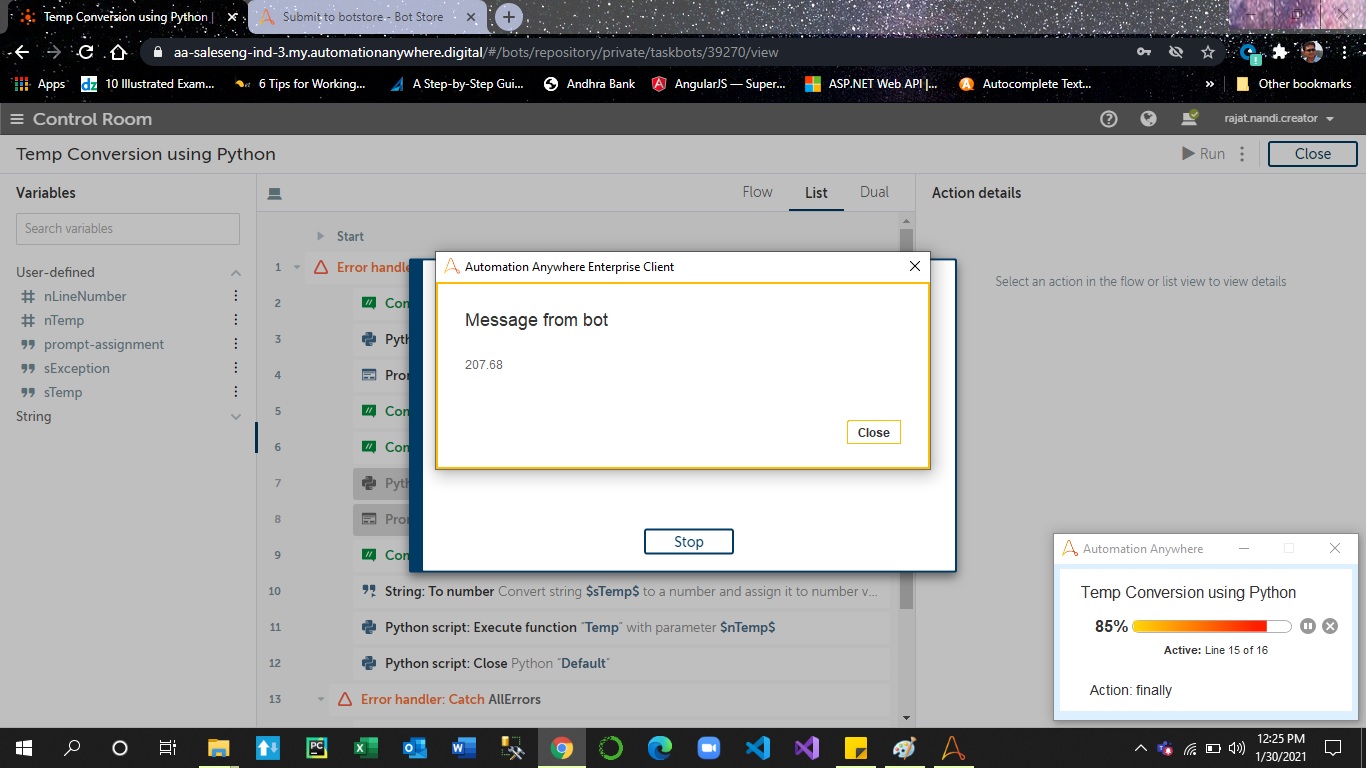Click Close in the Message from bot dialog

tap(873, 432)
